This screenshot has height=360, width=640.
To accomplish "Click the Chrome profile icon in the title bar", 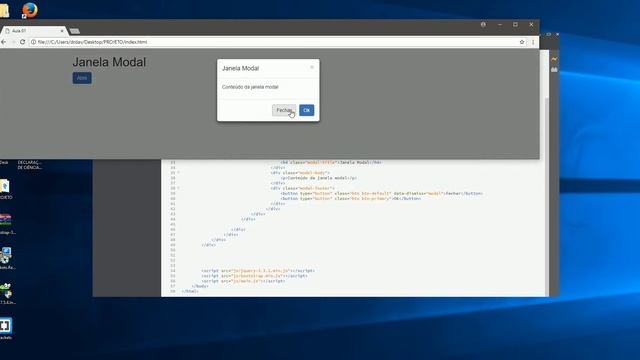I will [x=483, y=24].
